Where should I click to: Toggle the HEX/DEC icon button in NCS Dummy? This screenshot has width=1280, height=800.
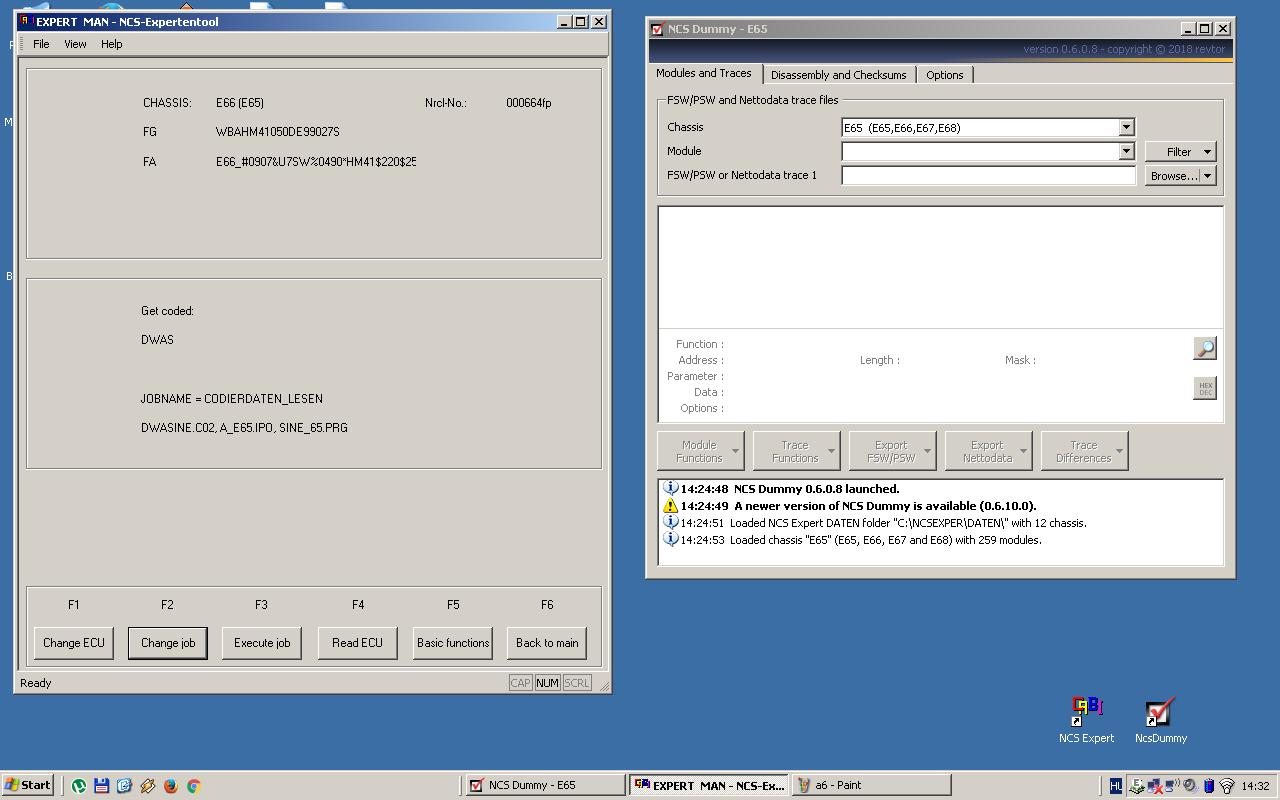point(1205,388)
